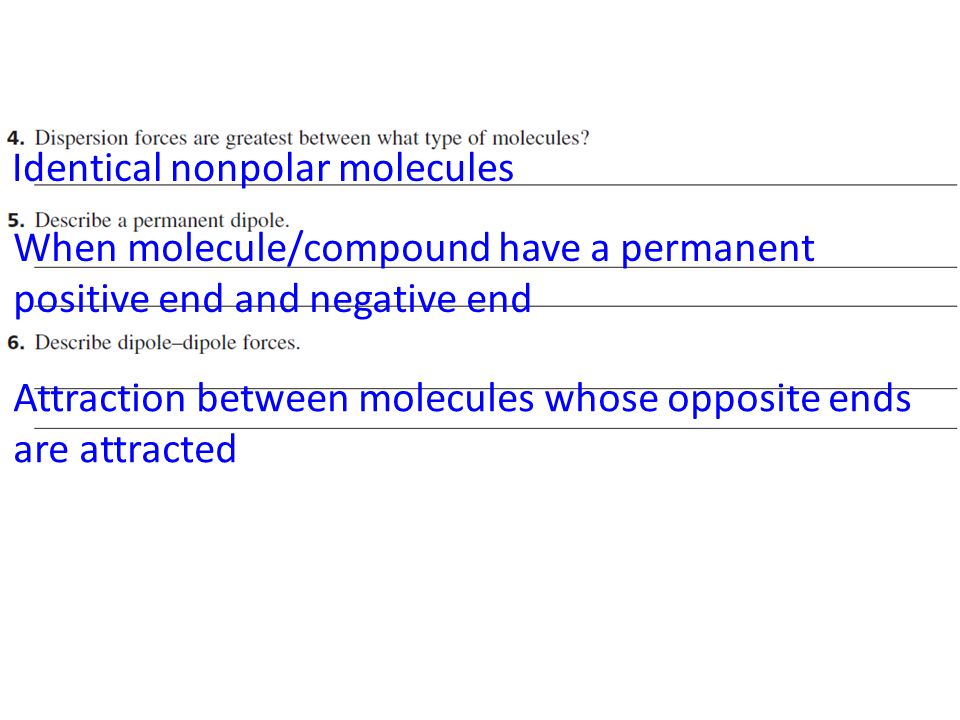Select the 'Identical nonpolar molecules' answer
This screenshot has height=720, width=960.
coord(263,168)
